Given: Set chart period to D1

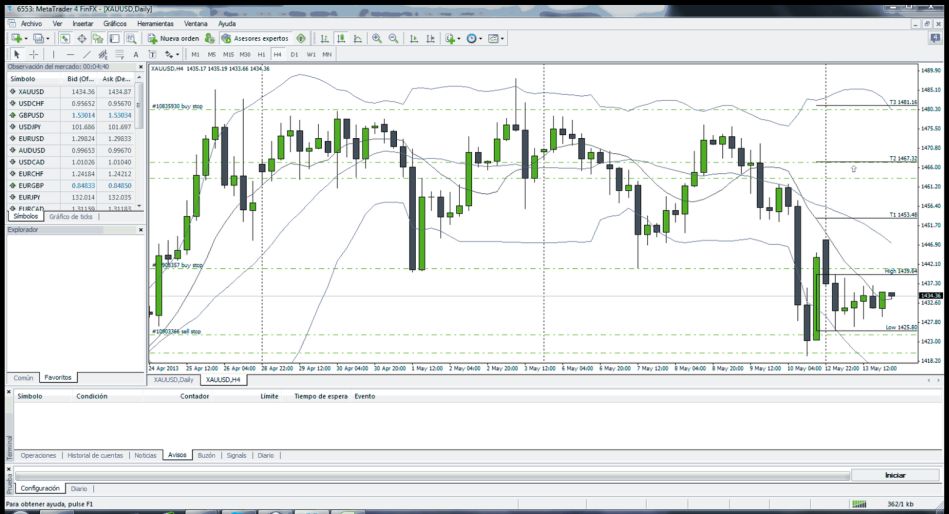Looking at the screenshot, I should pos(294,54).
